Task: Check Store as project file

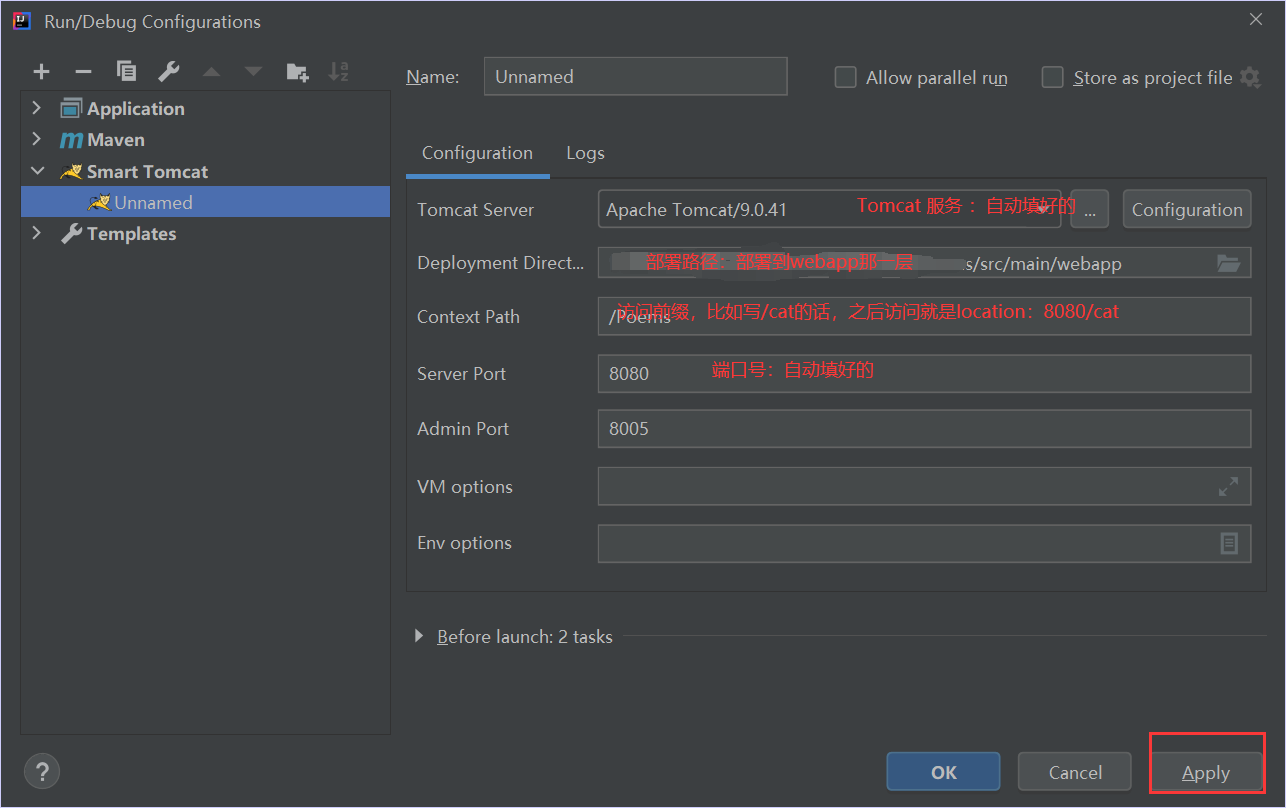Action: 1052,76
